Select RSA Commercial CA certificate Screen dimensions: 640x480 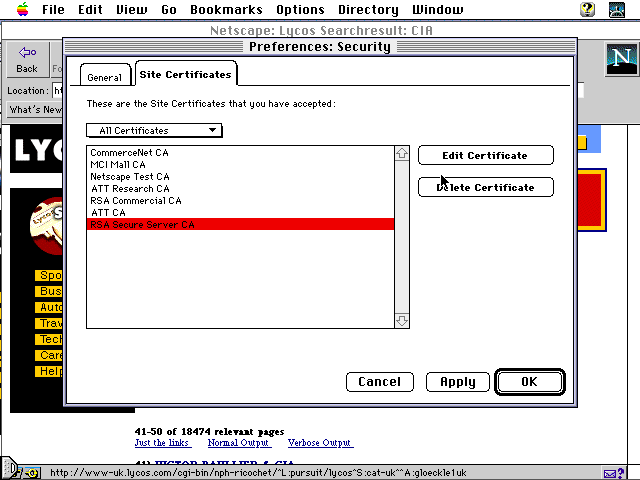tap(240, 201)
